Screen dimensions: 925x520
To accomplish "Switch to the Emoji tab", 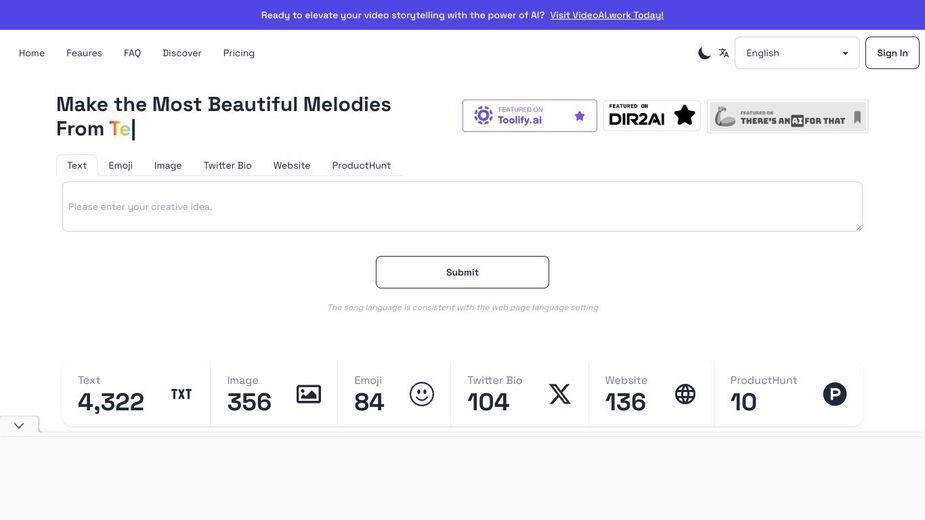I will 120,166.
